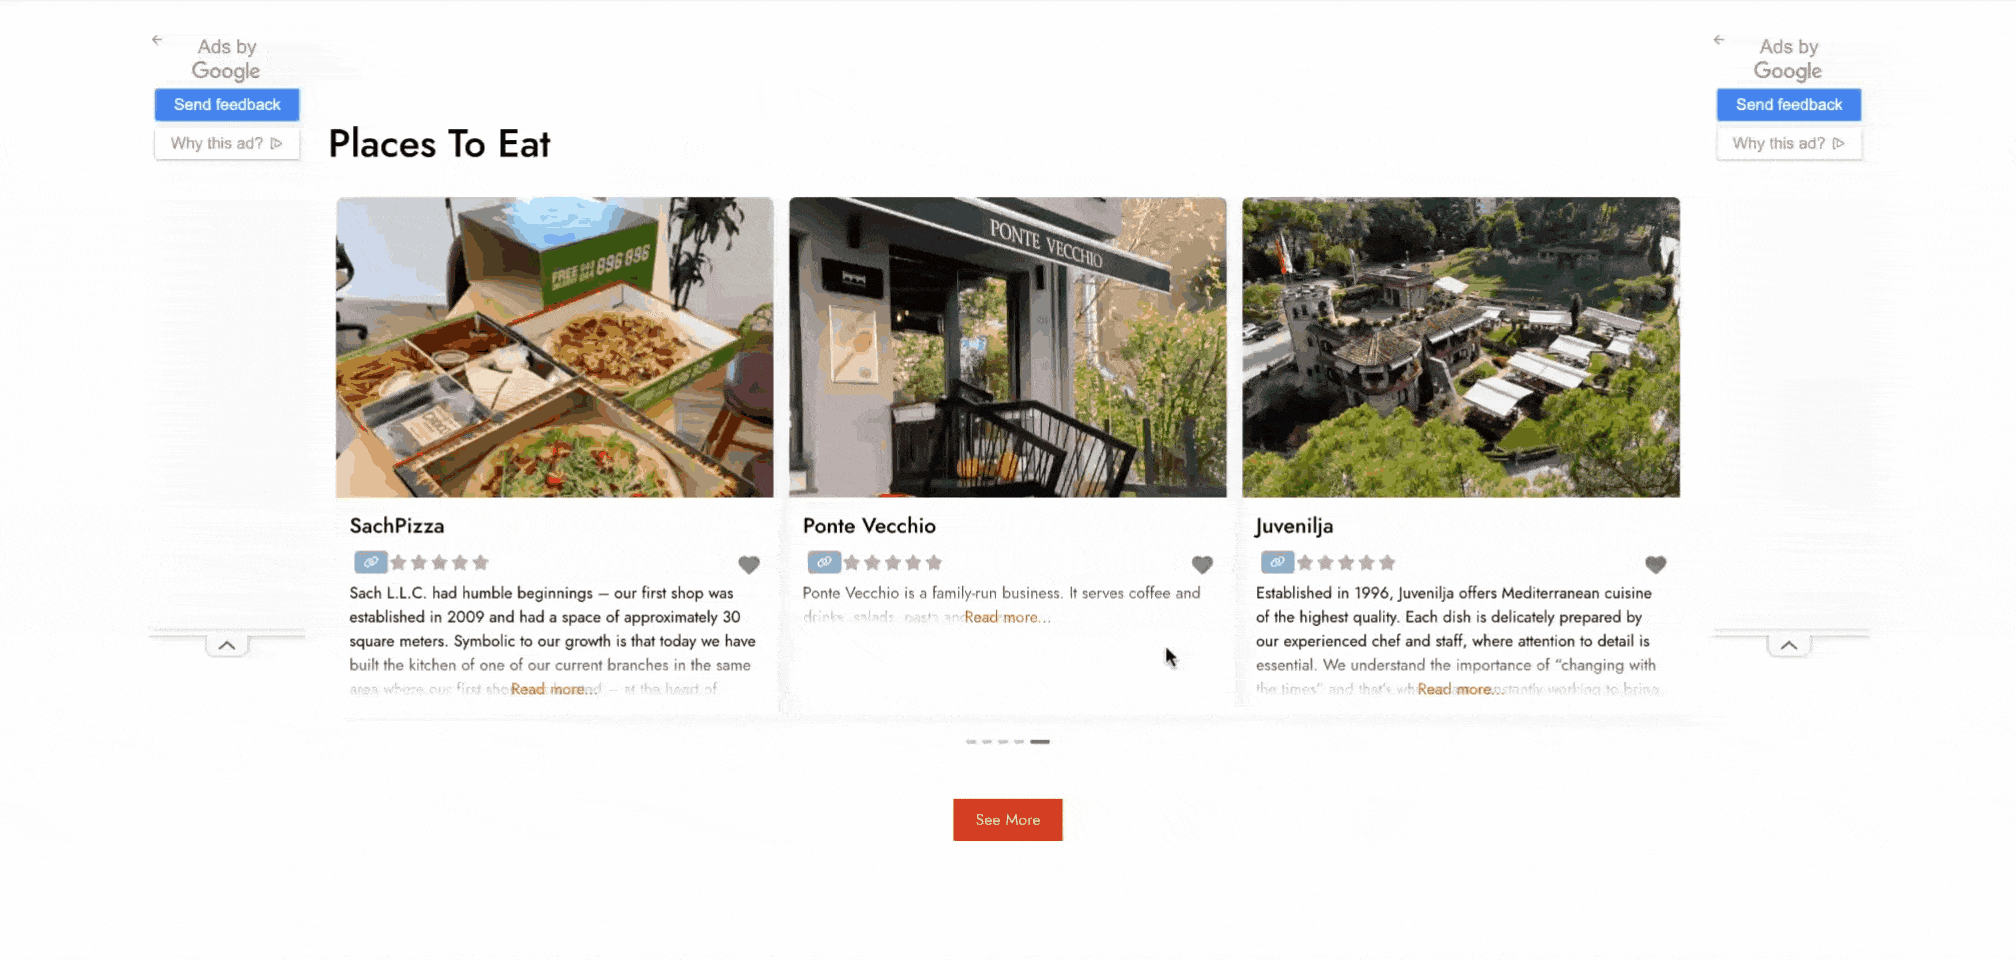
Task: Favorite SachPizza with the heart icon
Action: 749,565
